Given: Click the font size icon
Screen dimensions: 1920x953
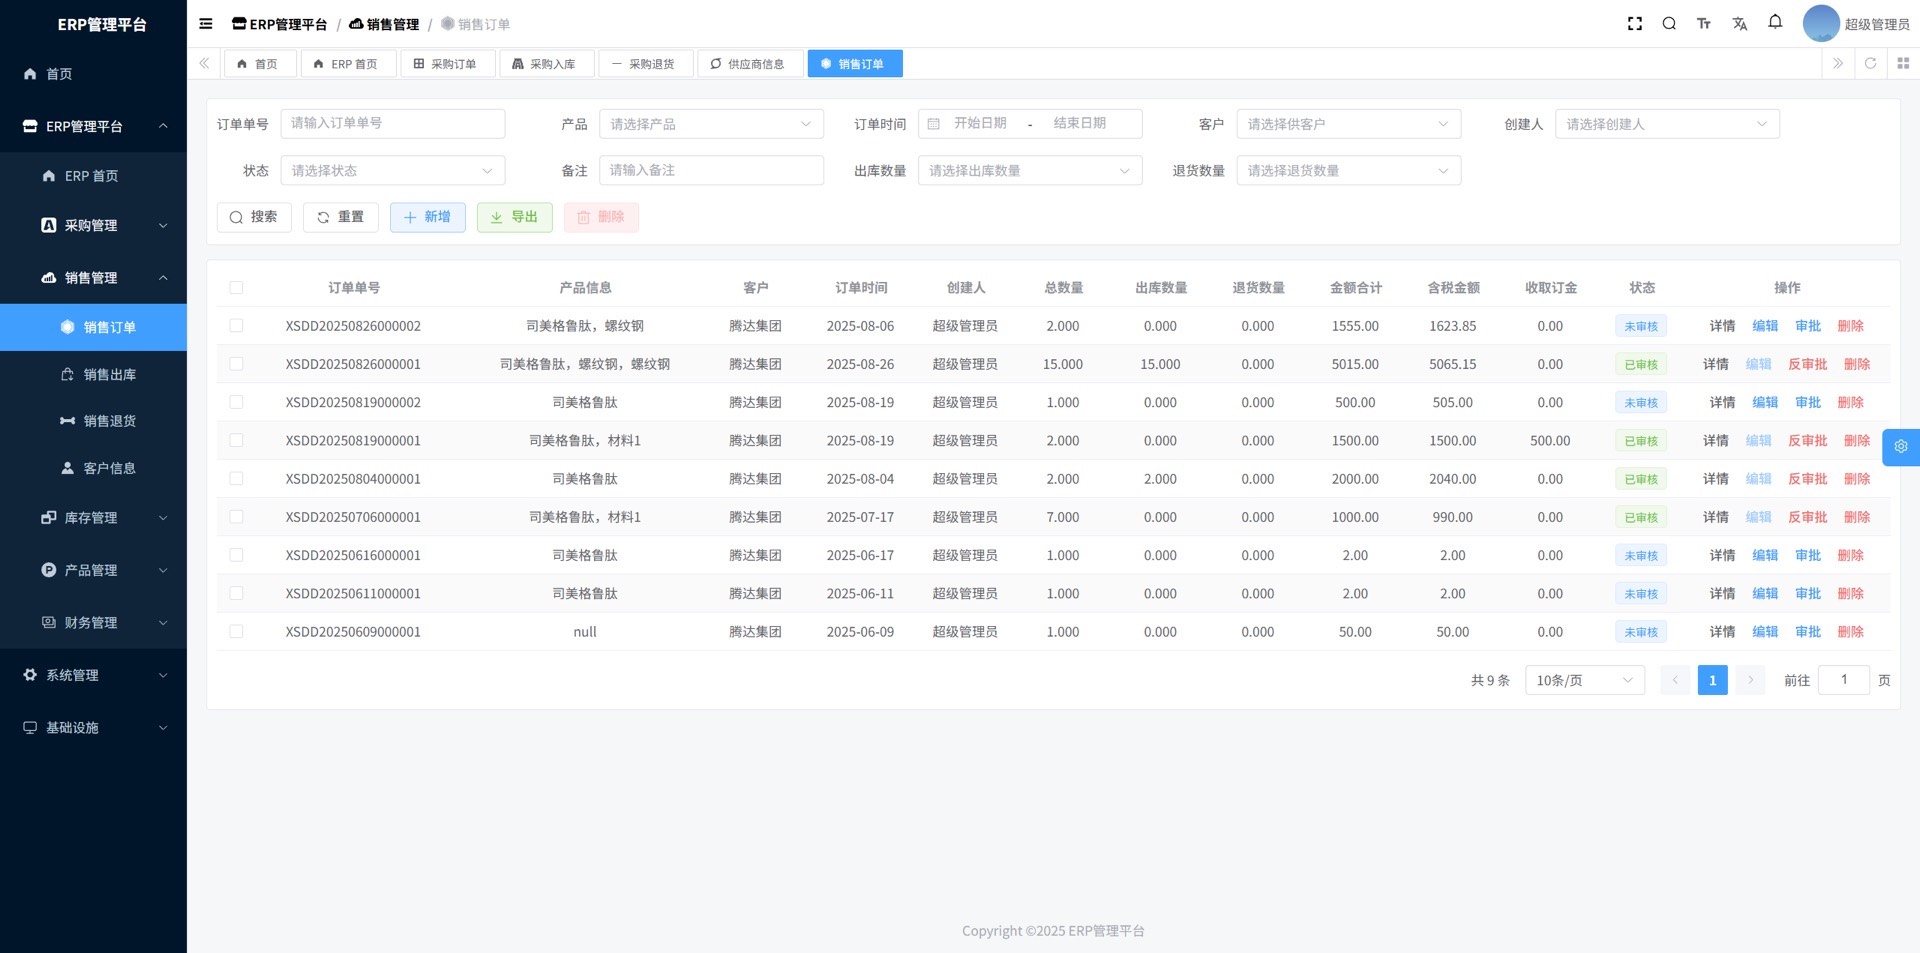Looking at the screenshot, I should [1704, 24].
